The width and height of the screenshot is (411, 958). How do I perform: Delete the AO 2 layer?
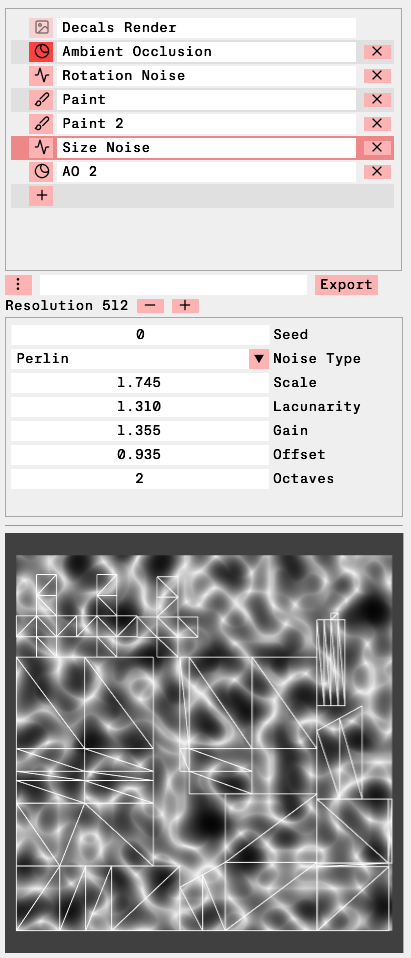click(377, 172)
